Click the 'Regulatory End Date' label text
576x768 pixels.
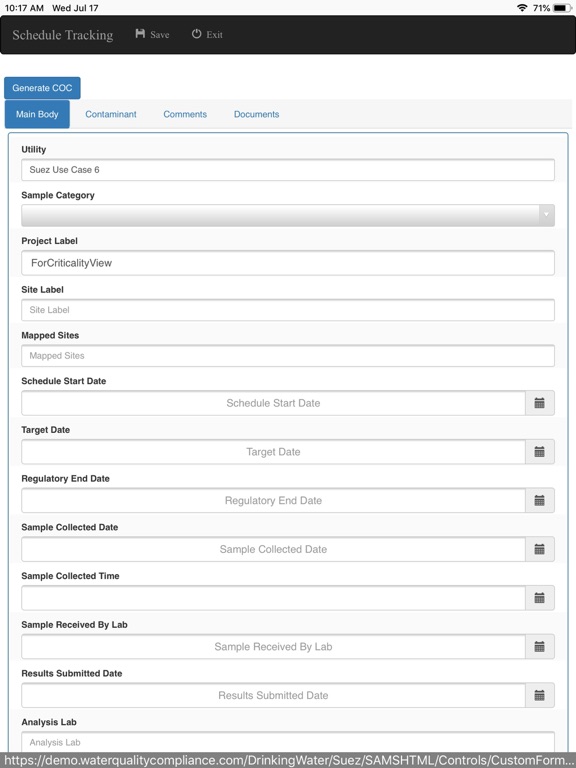click(66, 479)
